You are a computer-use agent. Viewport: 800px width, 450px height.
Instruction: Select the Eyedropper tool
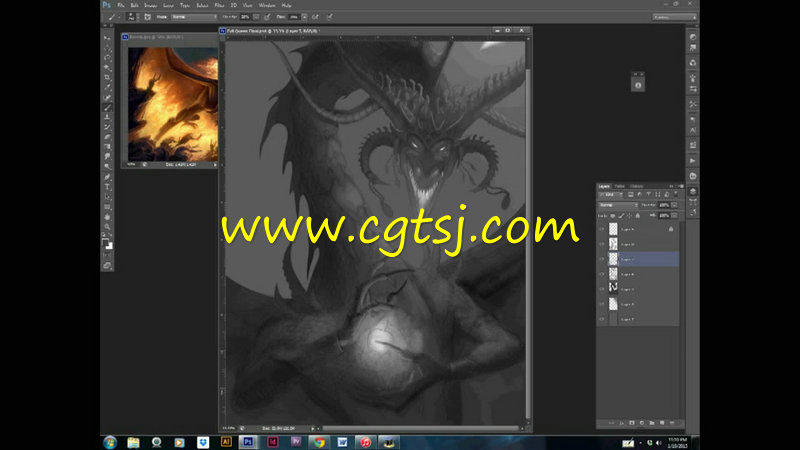pyautogui.click(x=107, y=87)
